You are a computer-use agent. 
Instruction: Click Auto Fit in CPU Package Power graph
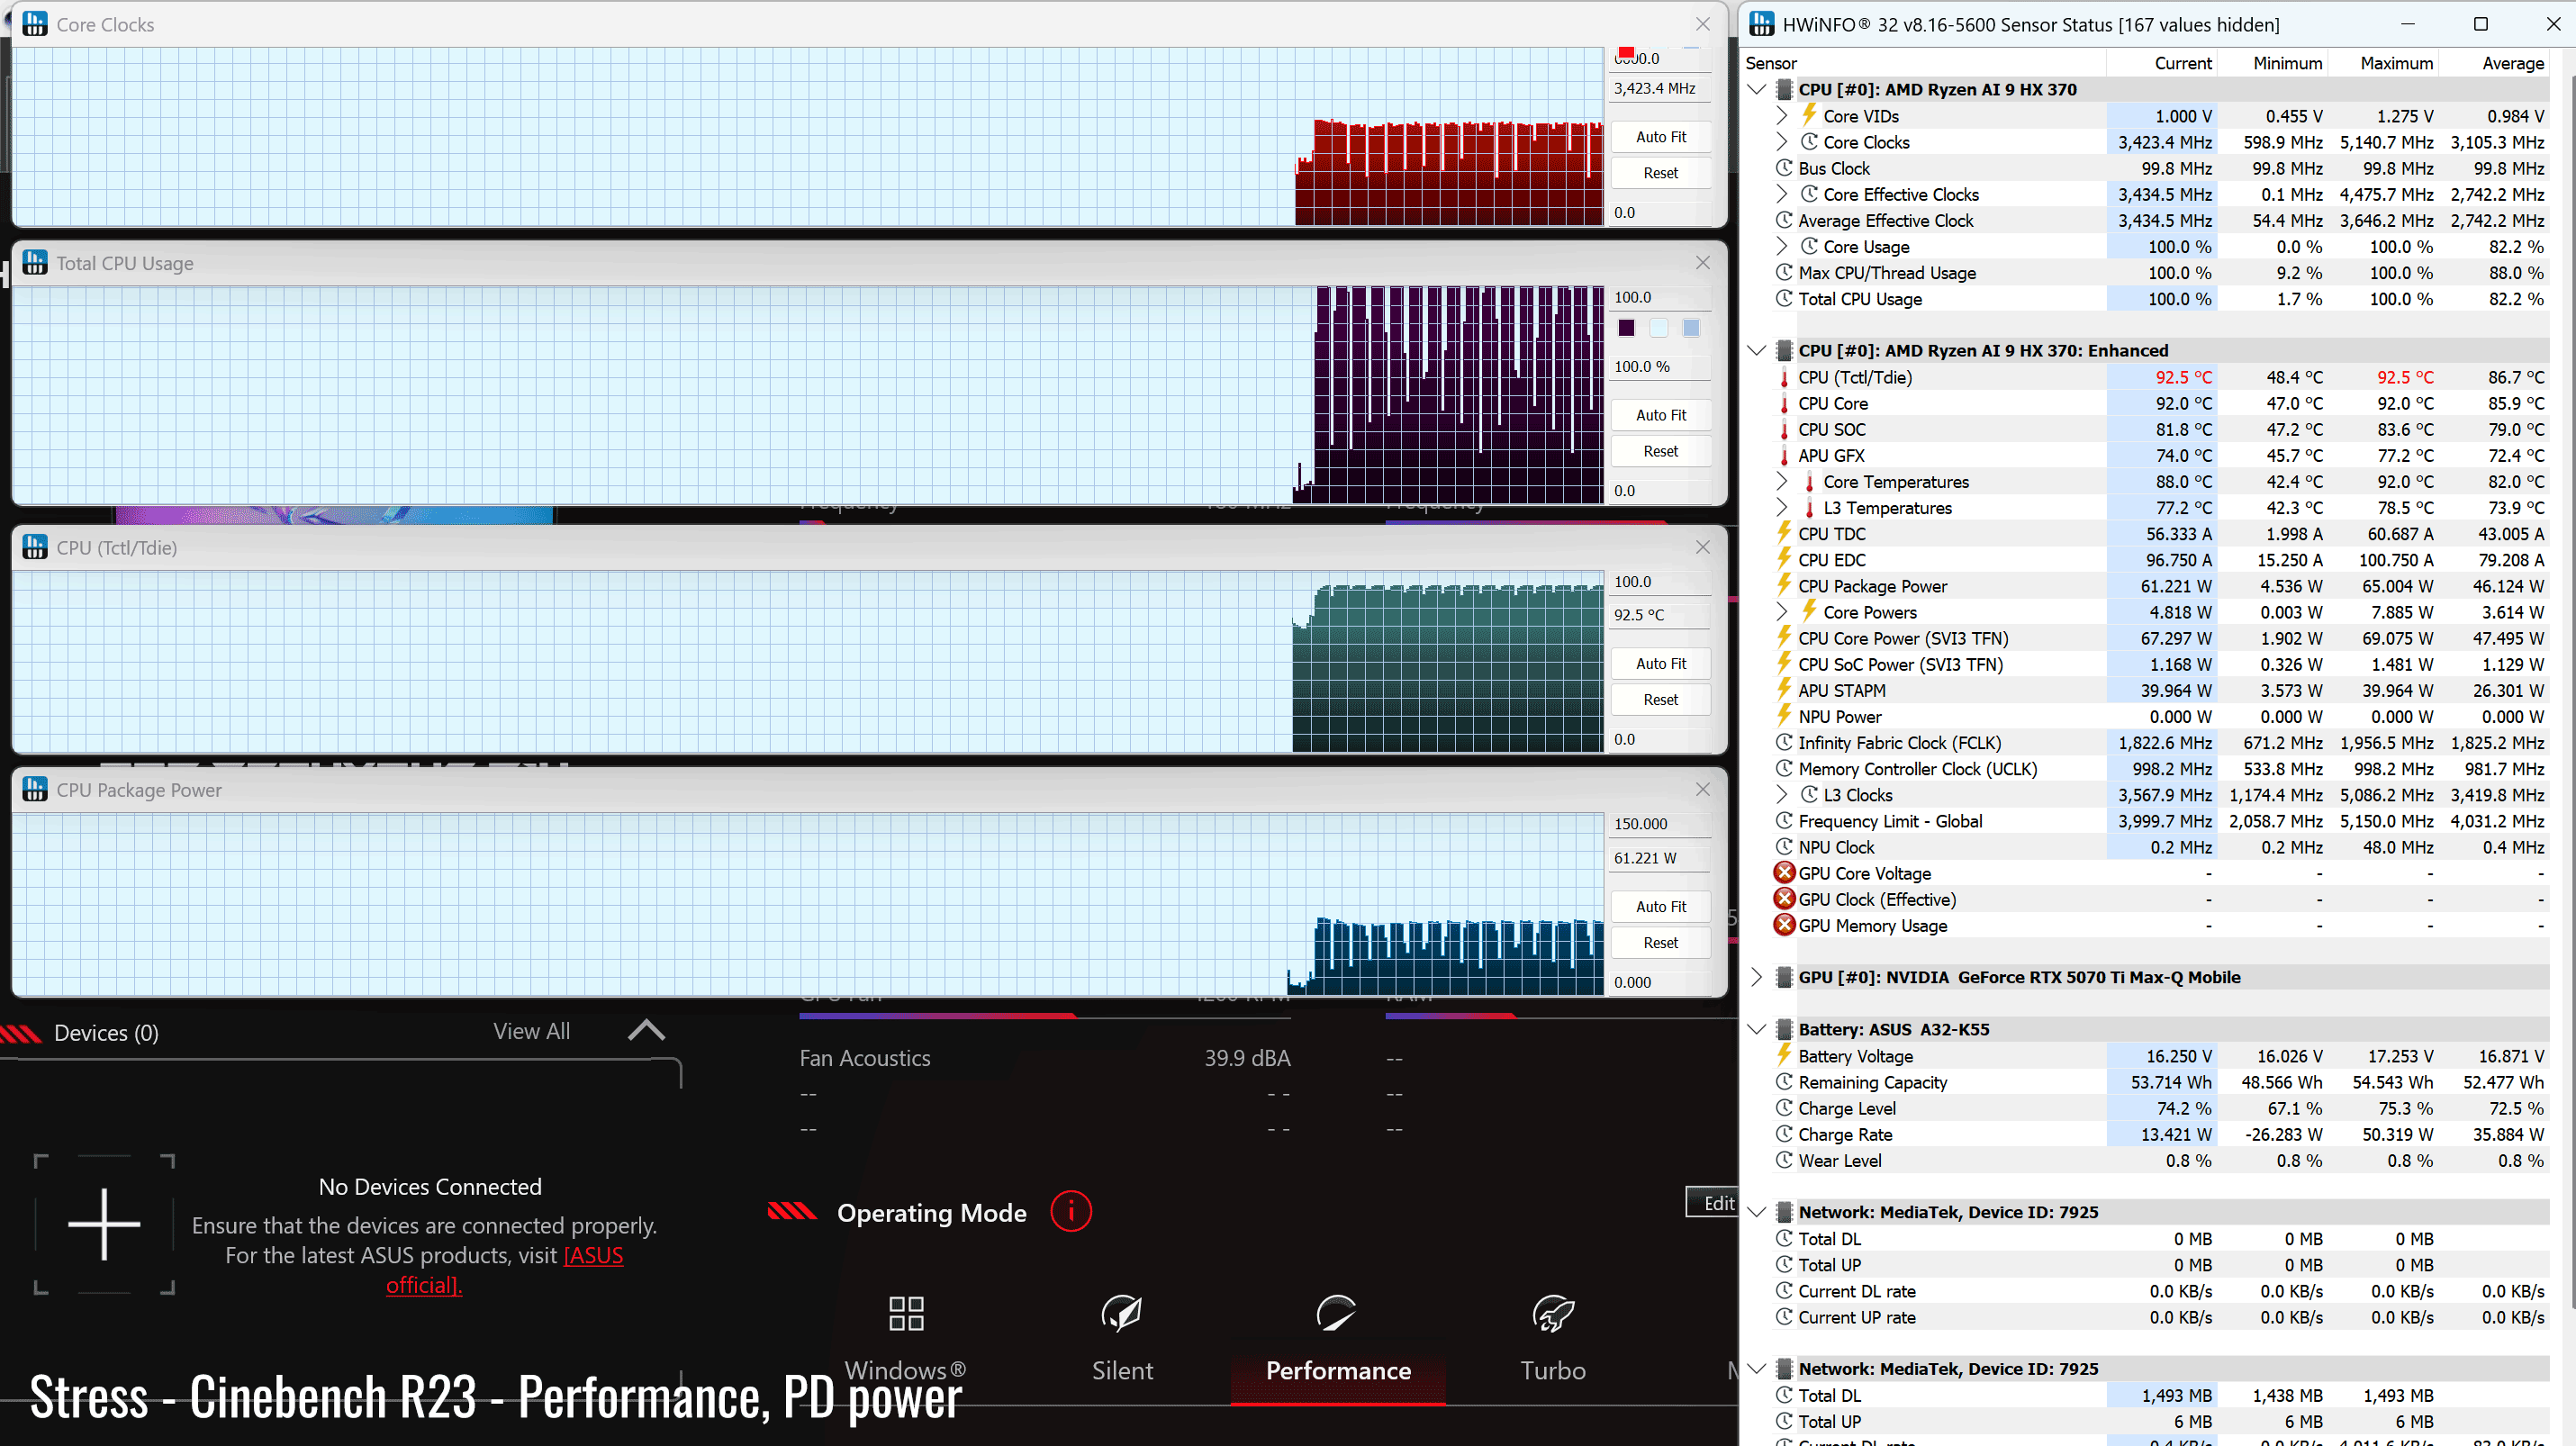click(1660, 906)
